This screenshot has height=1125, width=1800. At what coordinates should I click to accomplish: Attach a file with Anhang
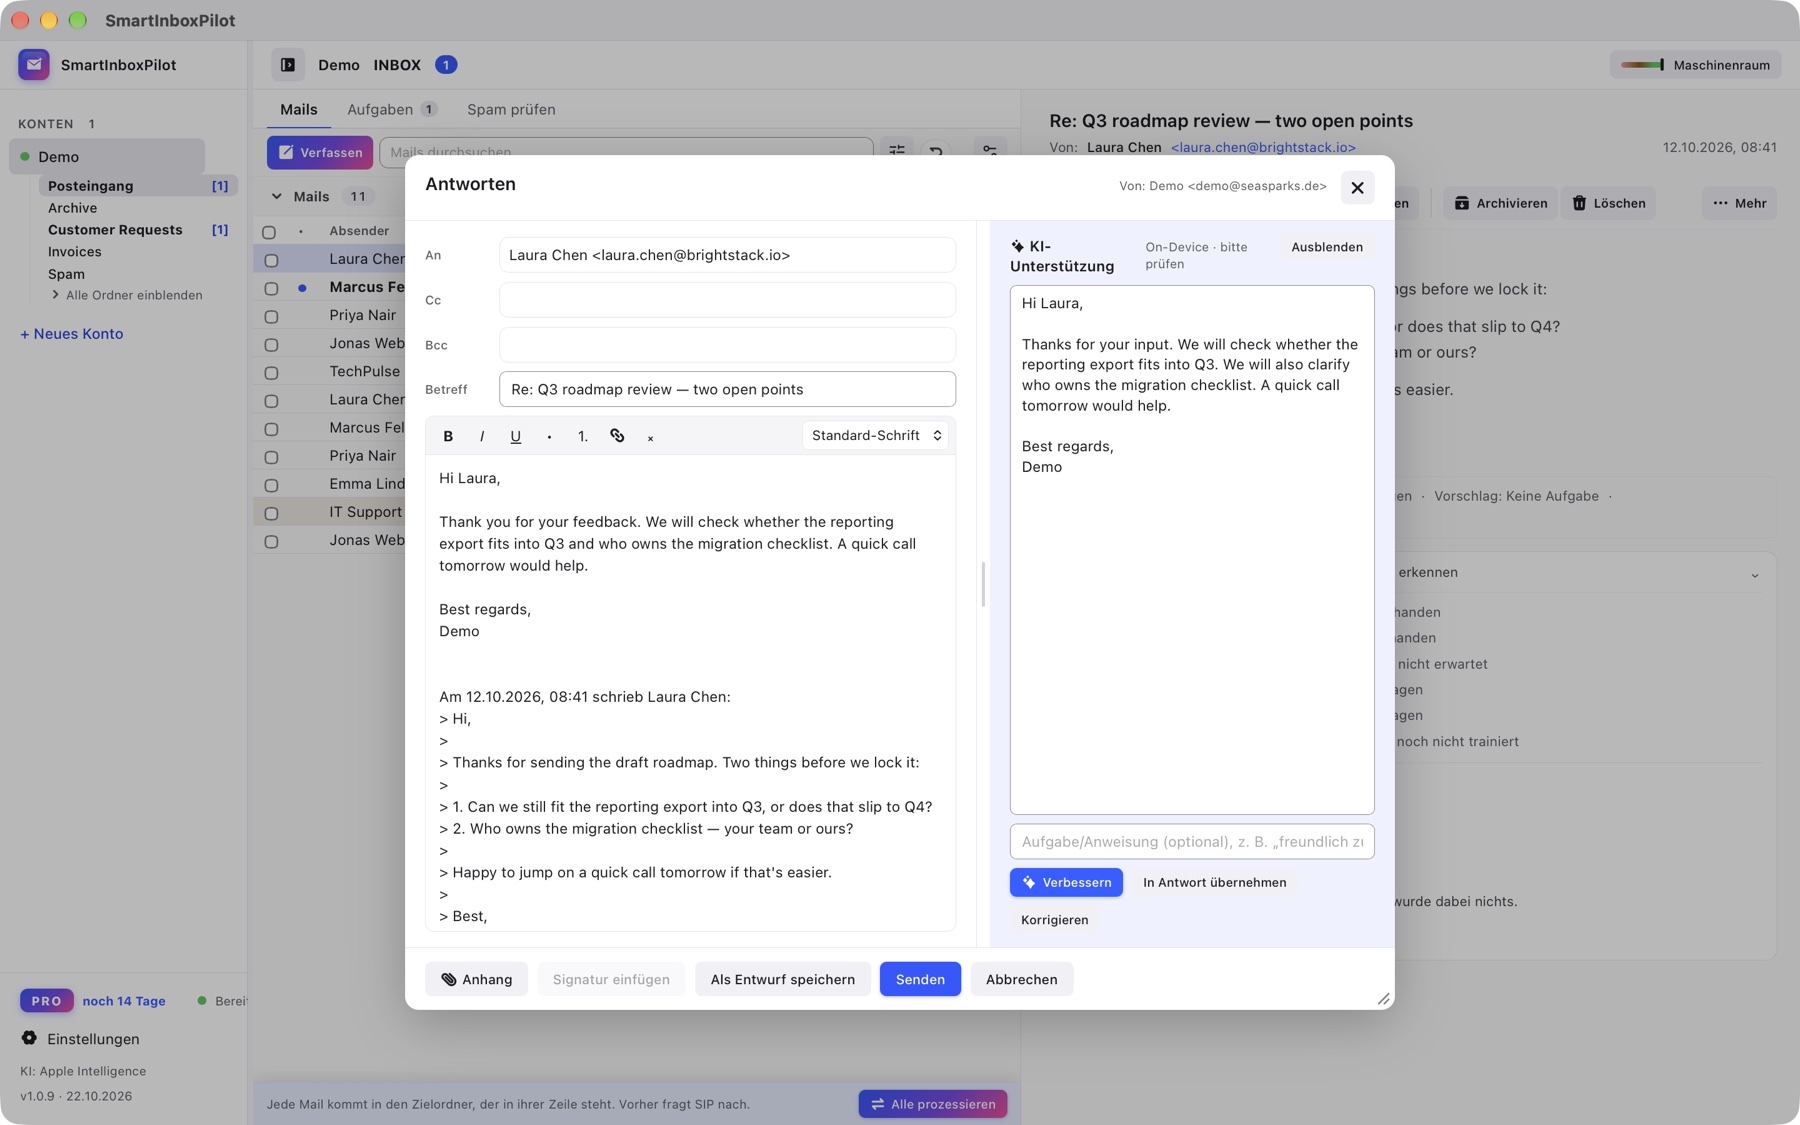pyautogui.click(x=476, y=979)
